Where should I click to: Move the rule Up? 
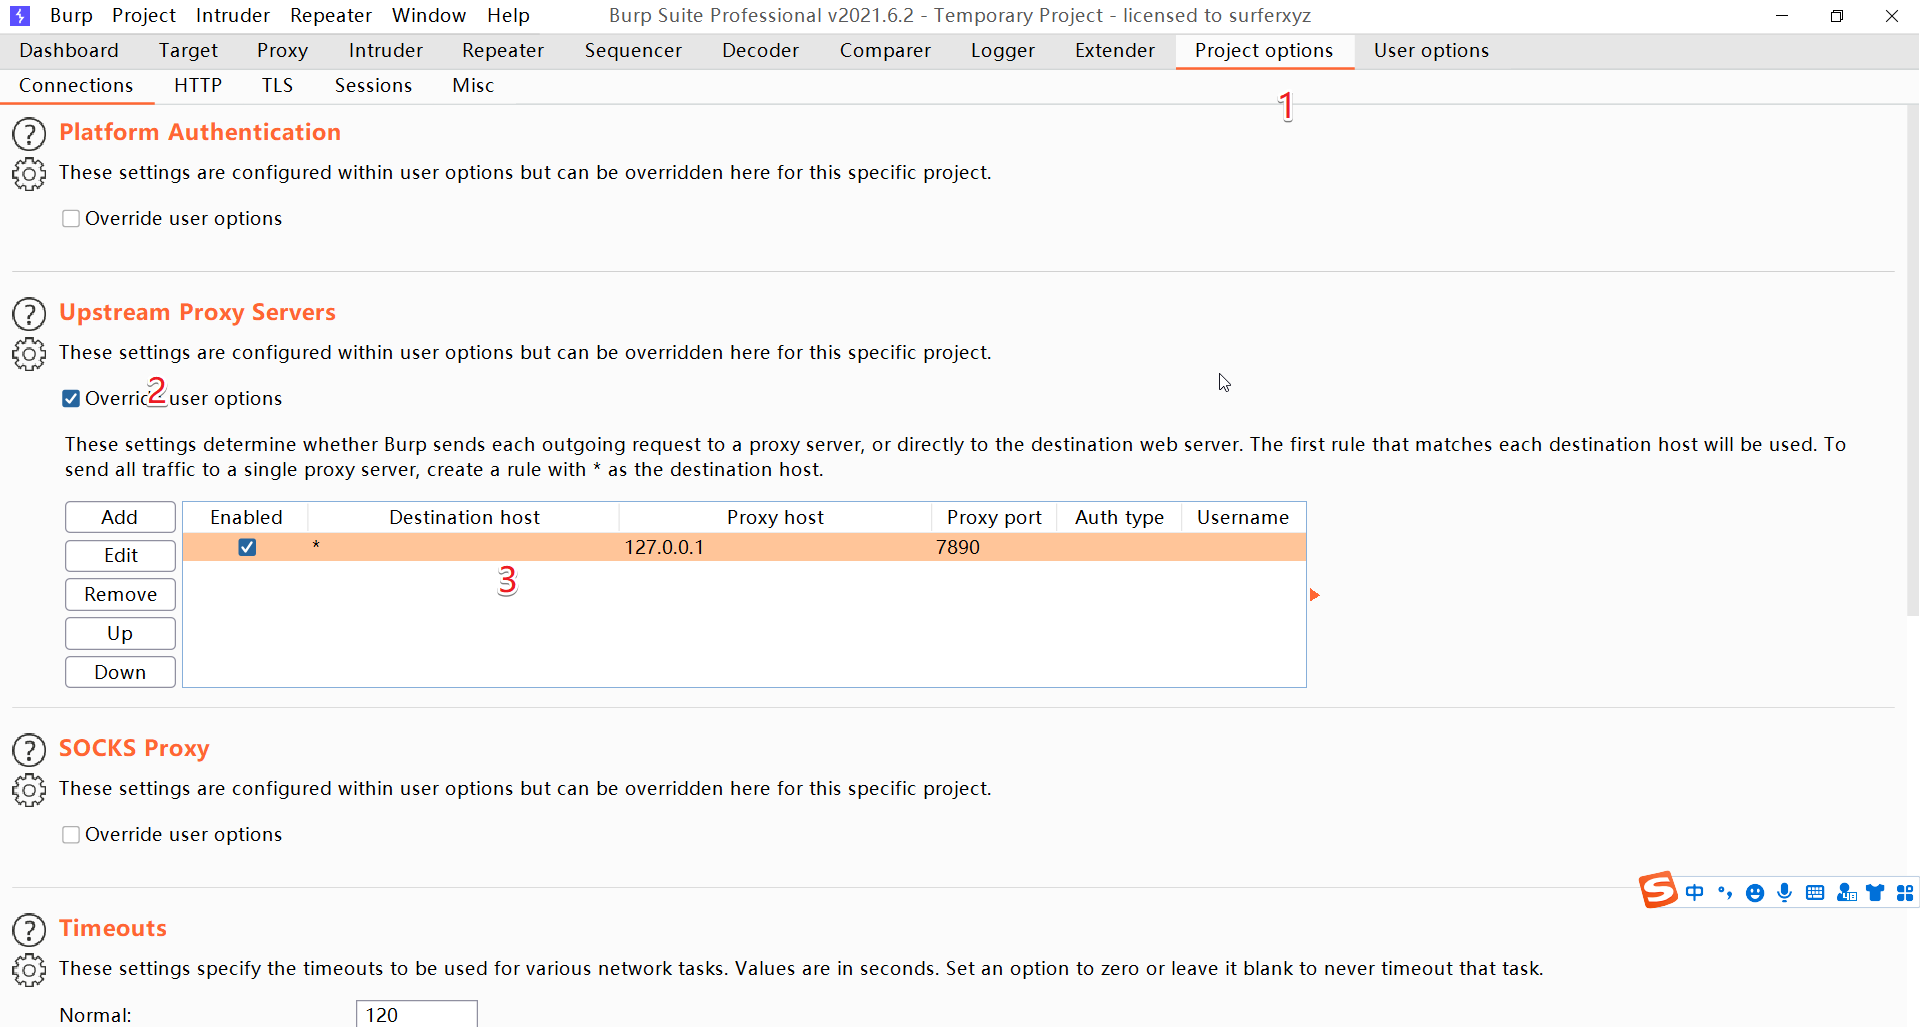[120, 634]
